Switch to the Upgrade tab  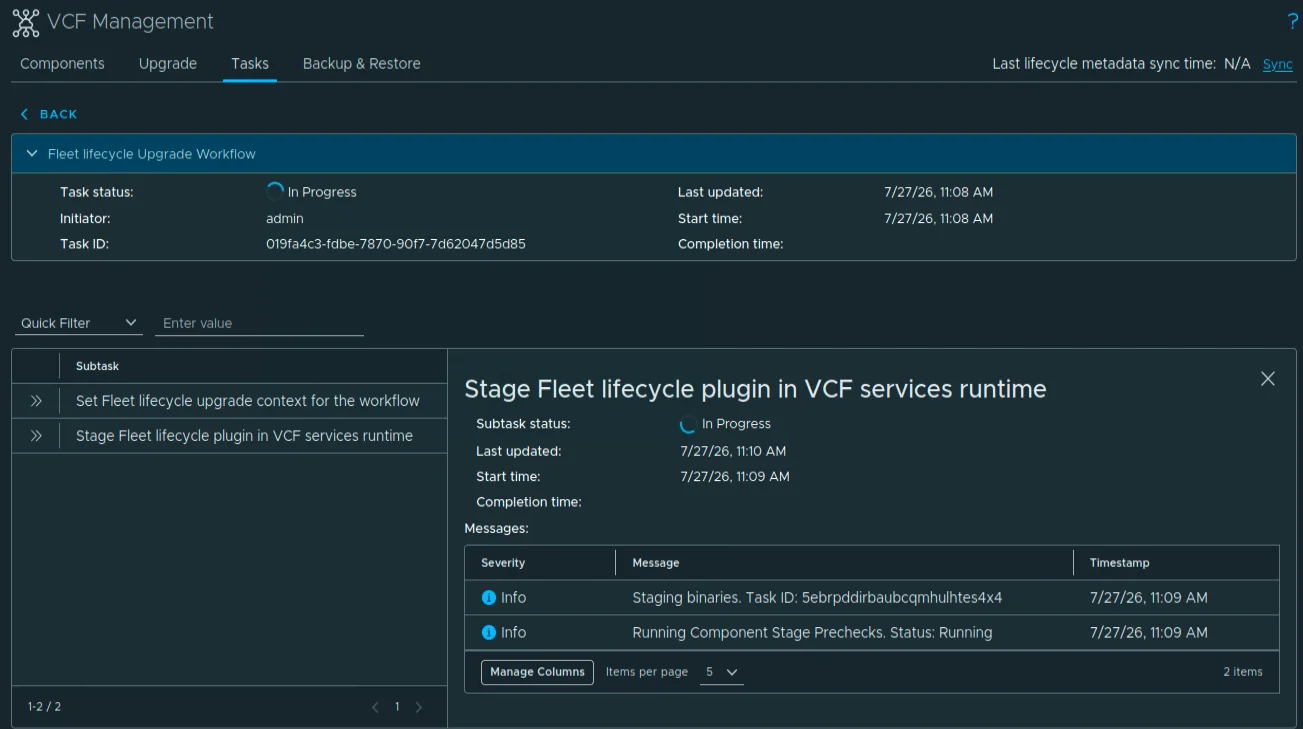[x=168, y=63]
